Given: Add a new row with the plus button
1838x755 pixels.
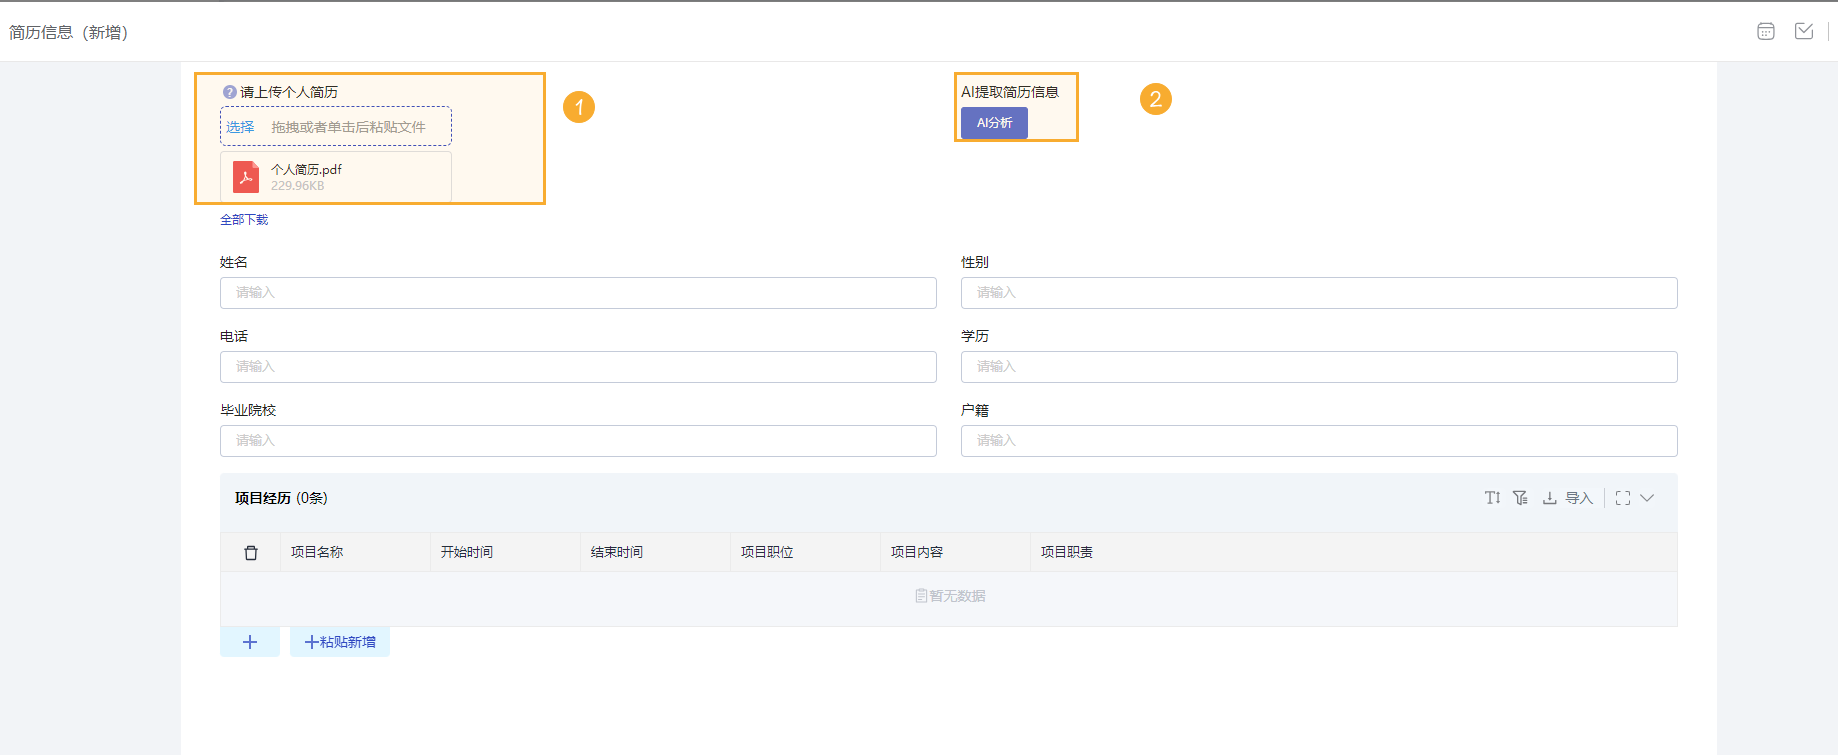Looking at the screenshot, I should (x=250, y=642).
